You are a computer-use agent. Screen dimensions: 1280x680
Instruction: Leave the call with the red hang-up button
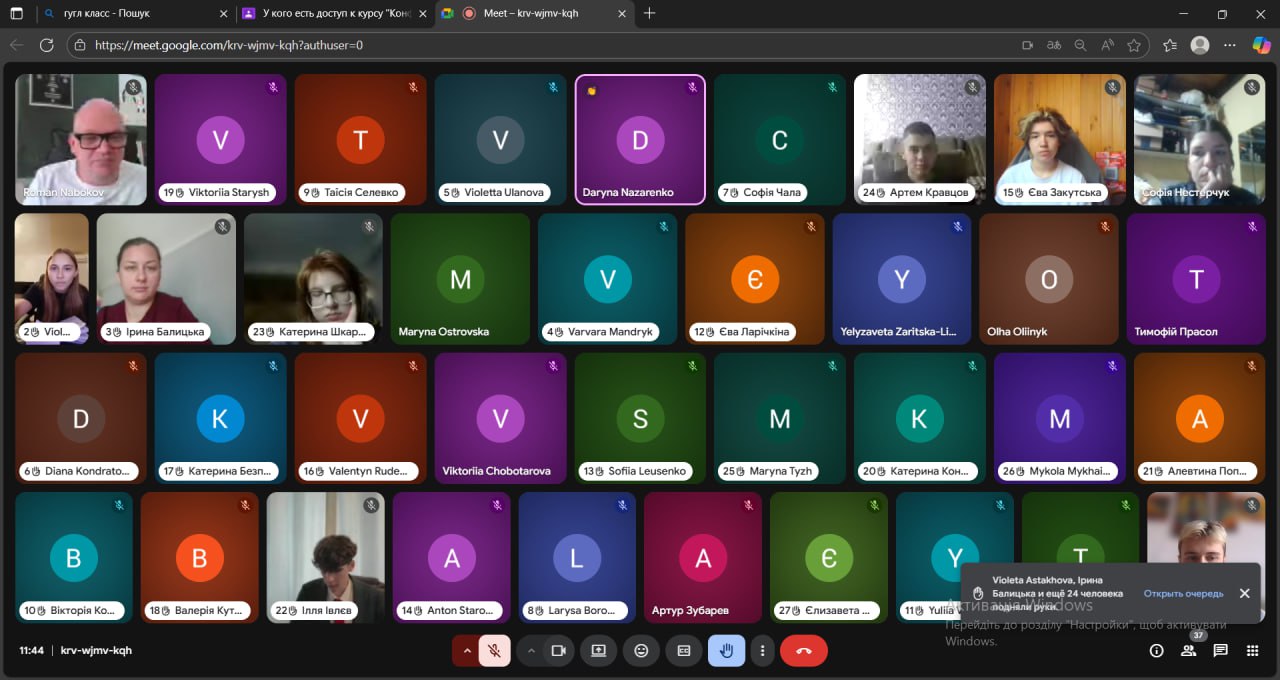803,650
